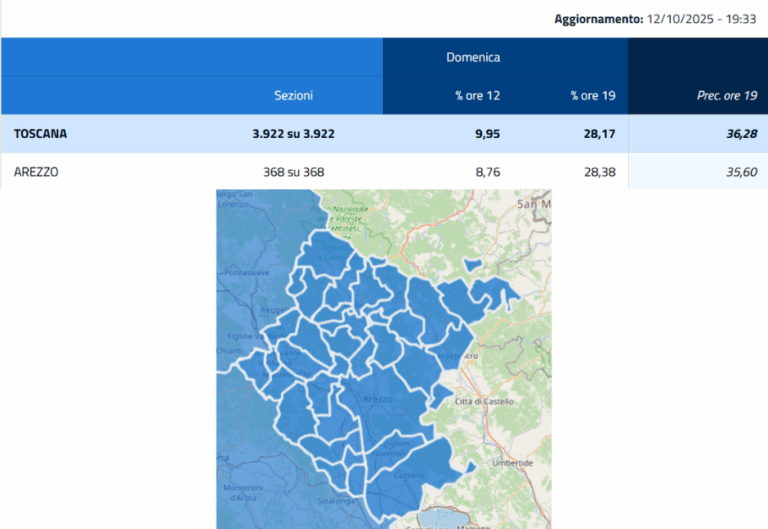Click the 368 su 368 sections cell
768x529 pixels.
coord(293,172)
